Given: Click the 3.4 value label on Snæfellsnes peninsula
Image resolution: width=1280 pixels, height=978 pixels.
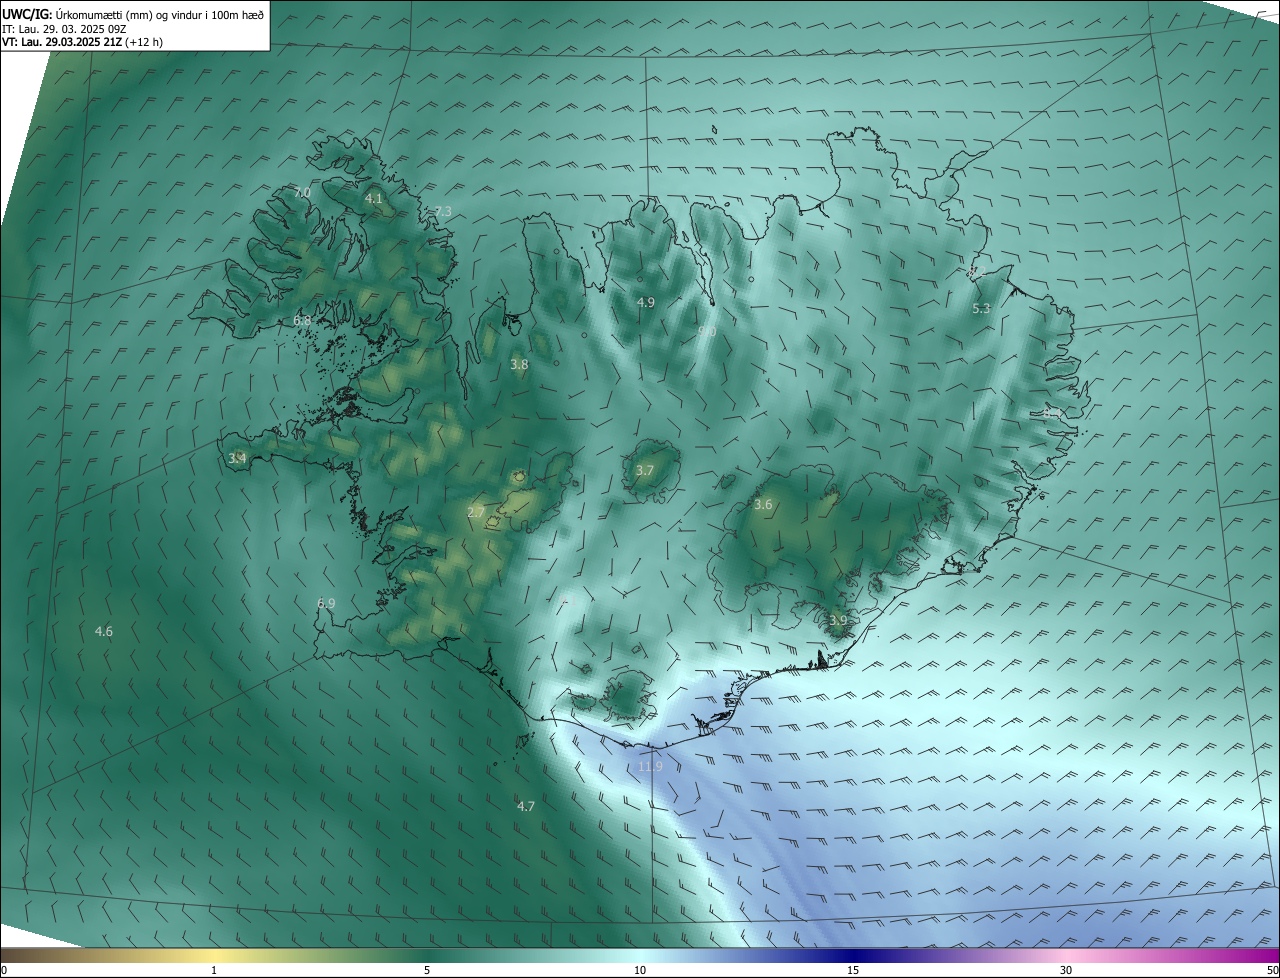Looking at the screenshot, I should 237,458.
